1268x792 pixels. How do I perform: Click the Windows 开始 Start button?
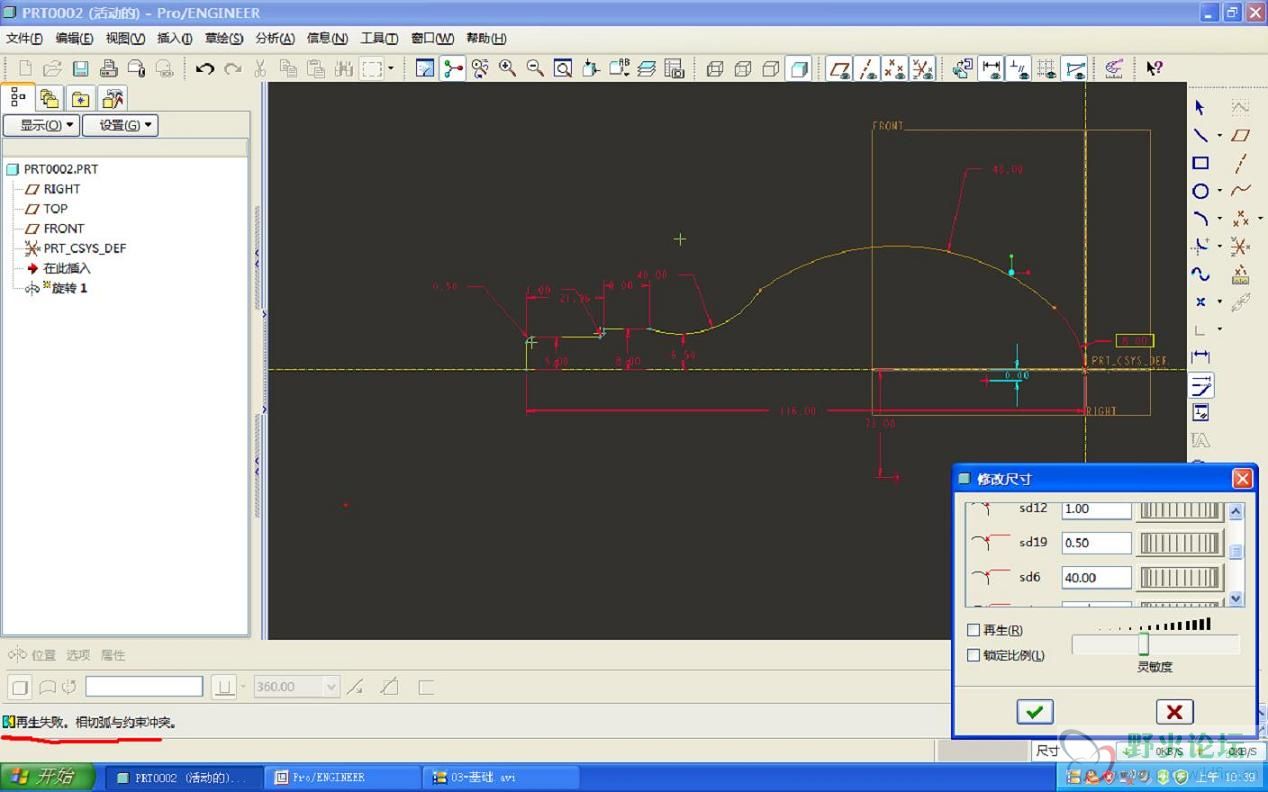tap(47, 777)
